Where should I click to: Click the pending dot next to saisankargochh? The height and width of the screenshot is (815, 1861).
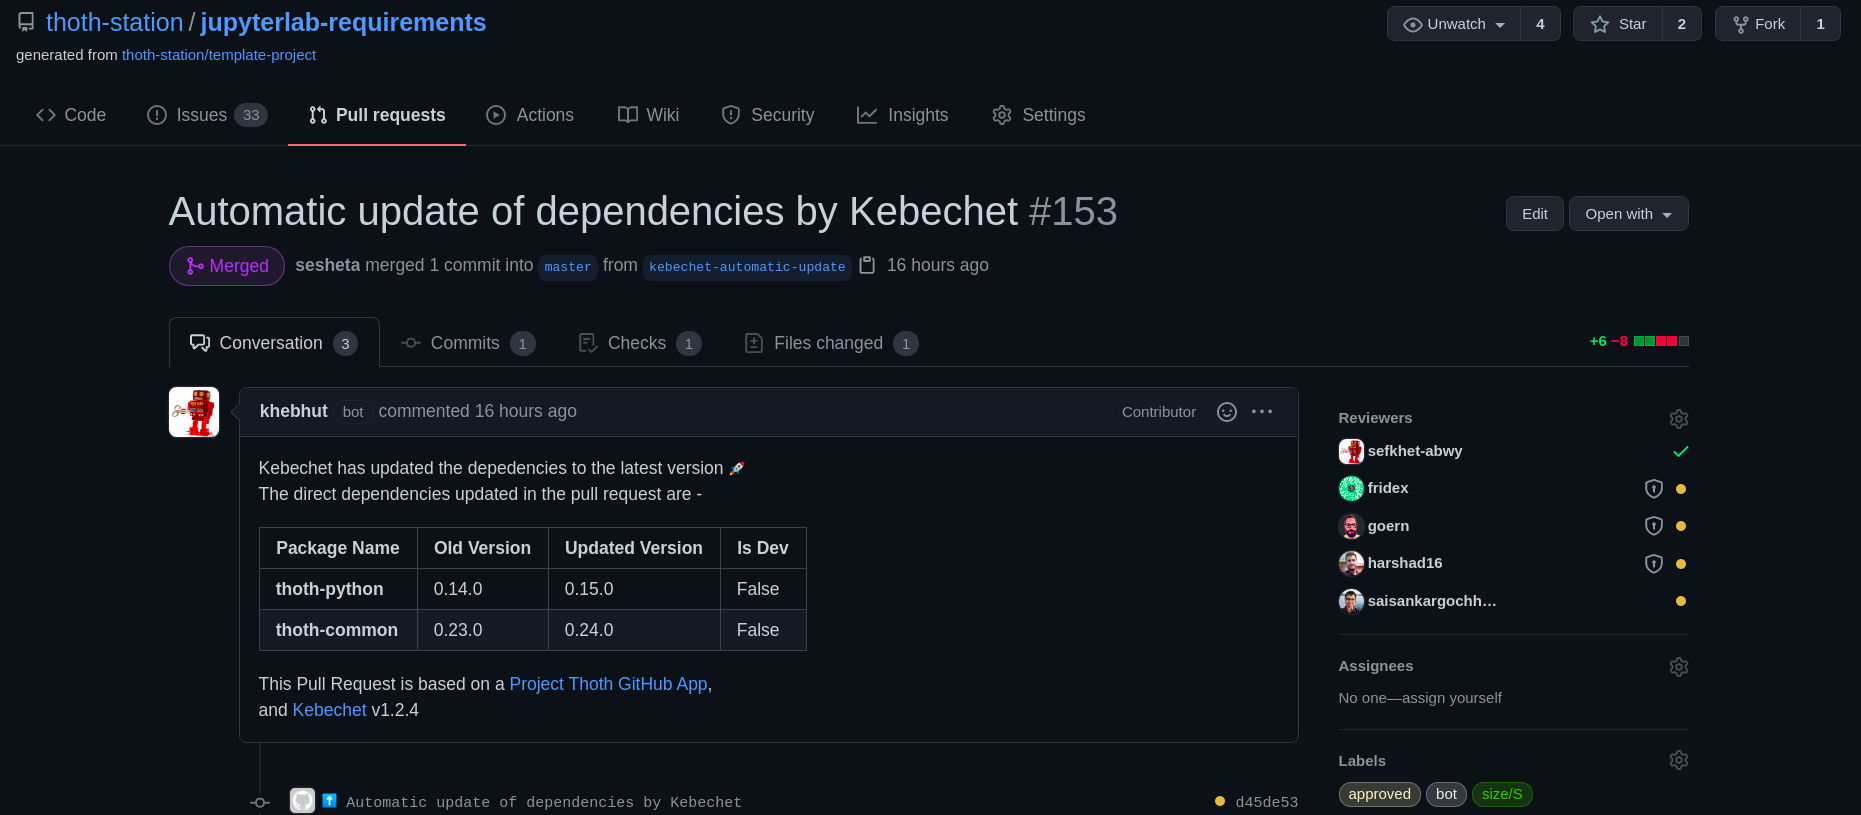(x=1681, y=601)
